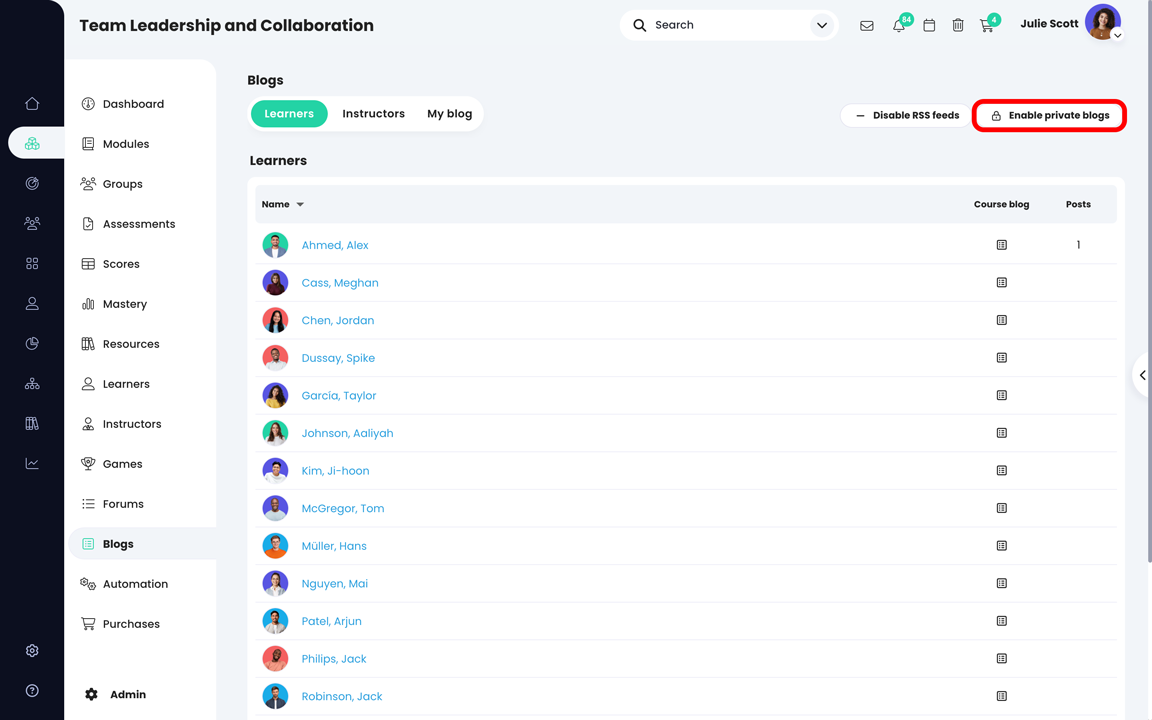Expand the right side panel chevron
This screenshot has height=720, width=1152.
[1142, 375]
